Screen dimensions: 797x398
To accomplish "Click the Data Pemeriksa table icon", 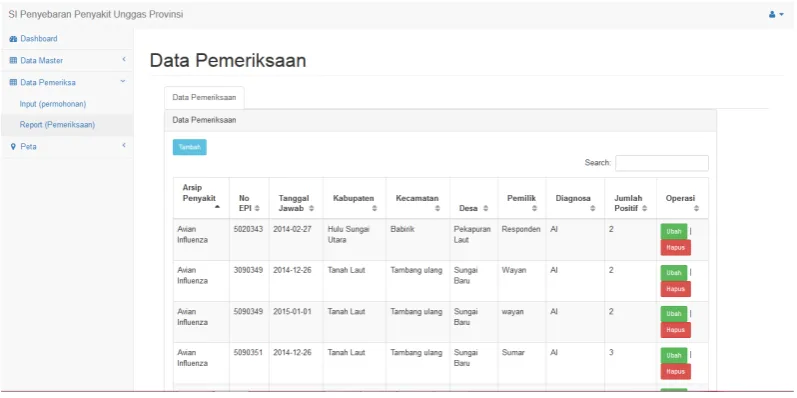I will coord(13,82).
